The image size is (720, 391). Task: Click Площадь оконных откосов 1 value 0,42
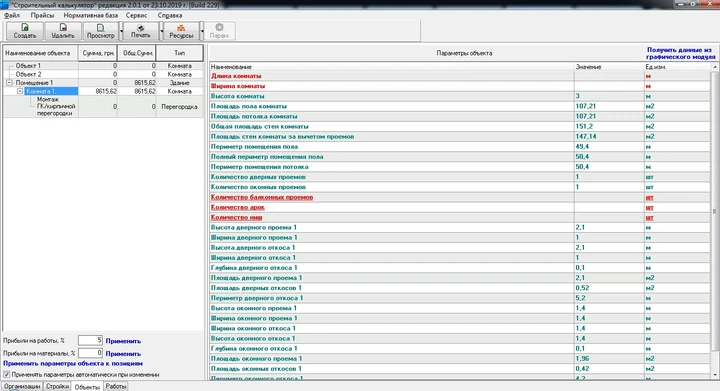click(609, 369)
